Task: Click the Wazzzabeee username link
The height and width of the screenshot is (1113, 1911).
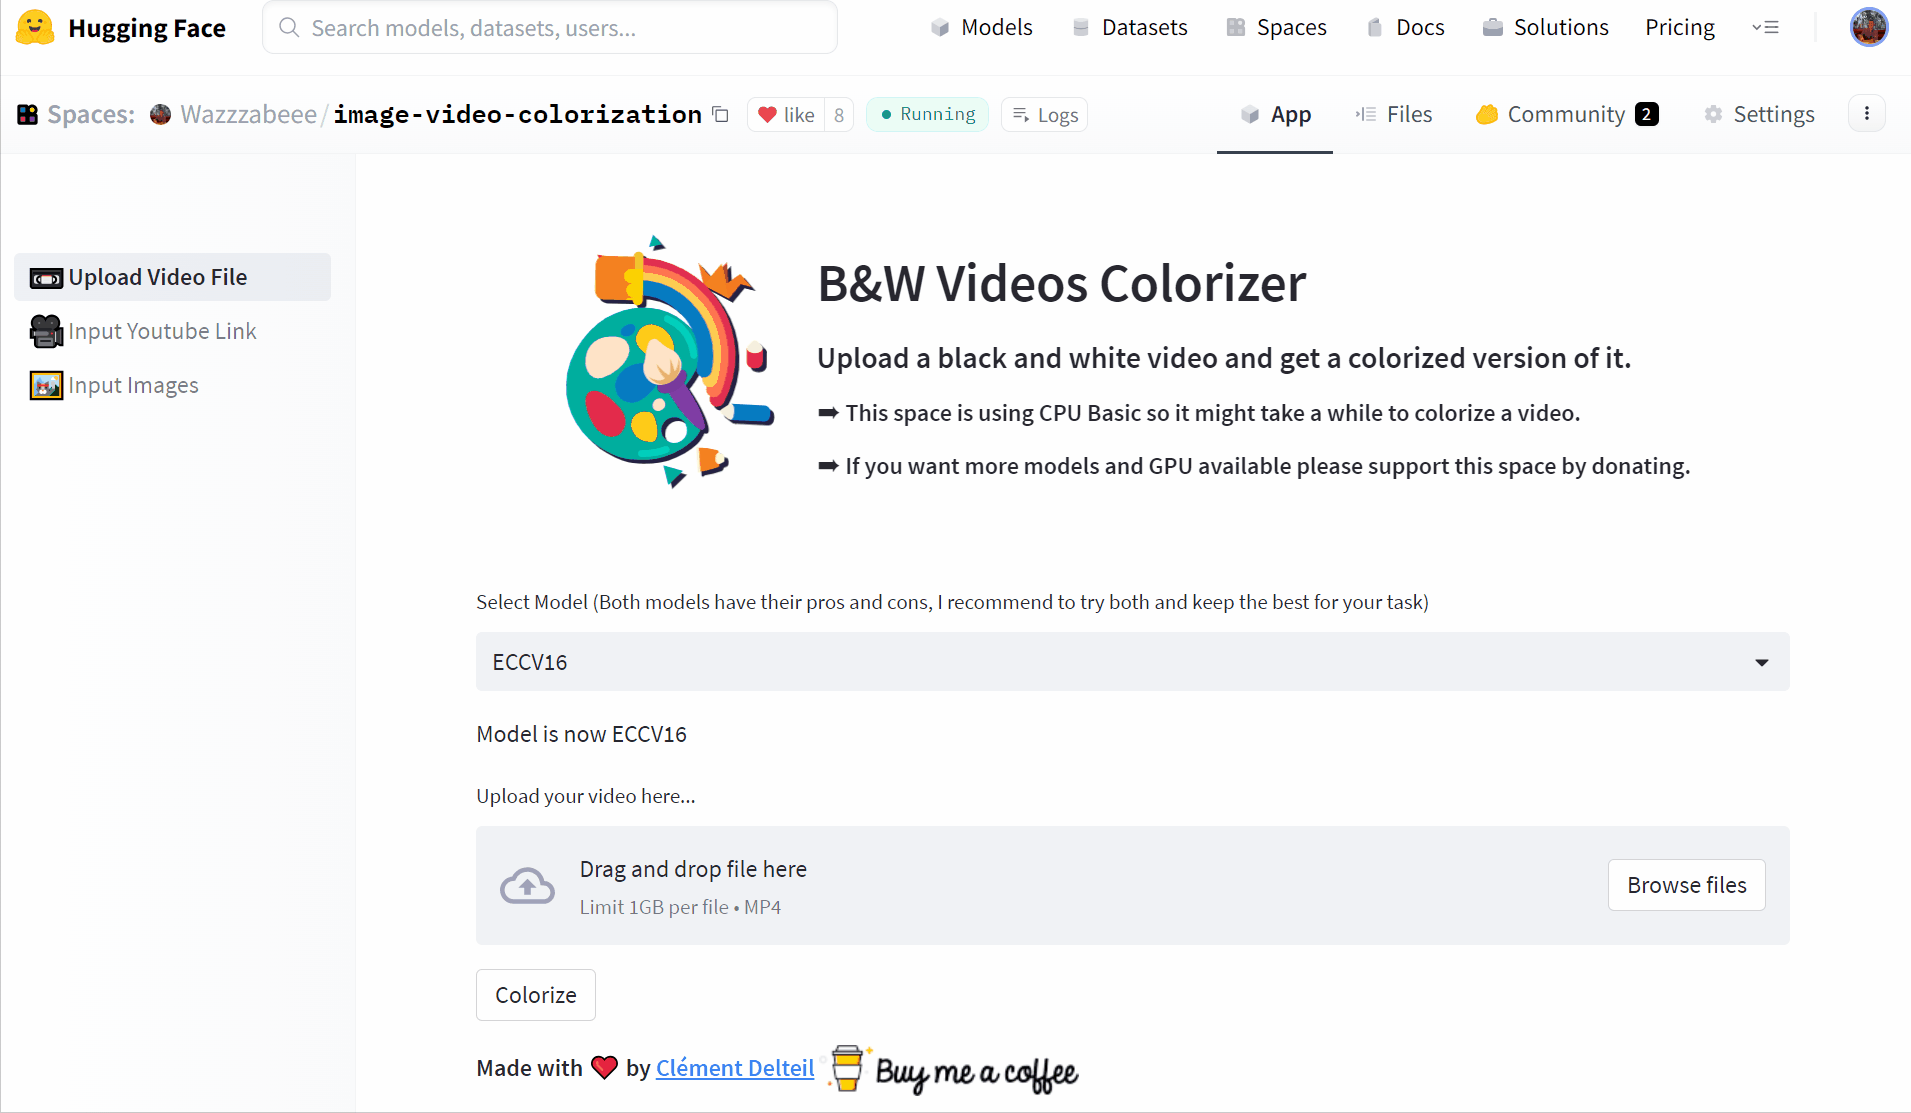Action: pos(248,115)
